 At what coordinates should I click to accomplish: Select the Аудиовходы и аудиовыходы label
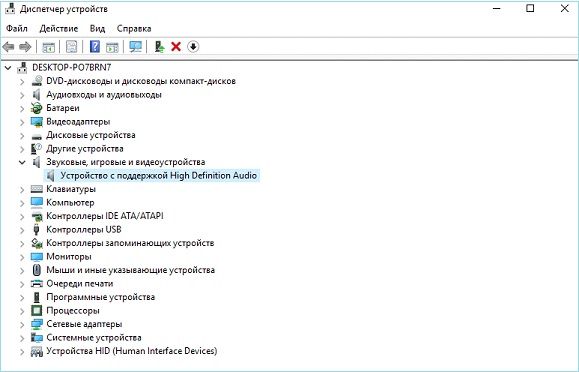tap(104, 95)
